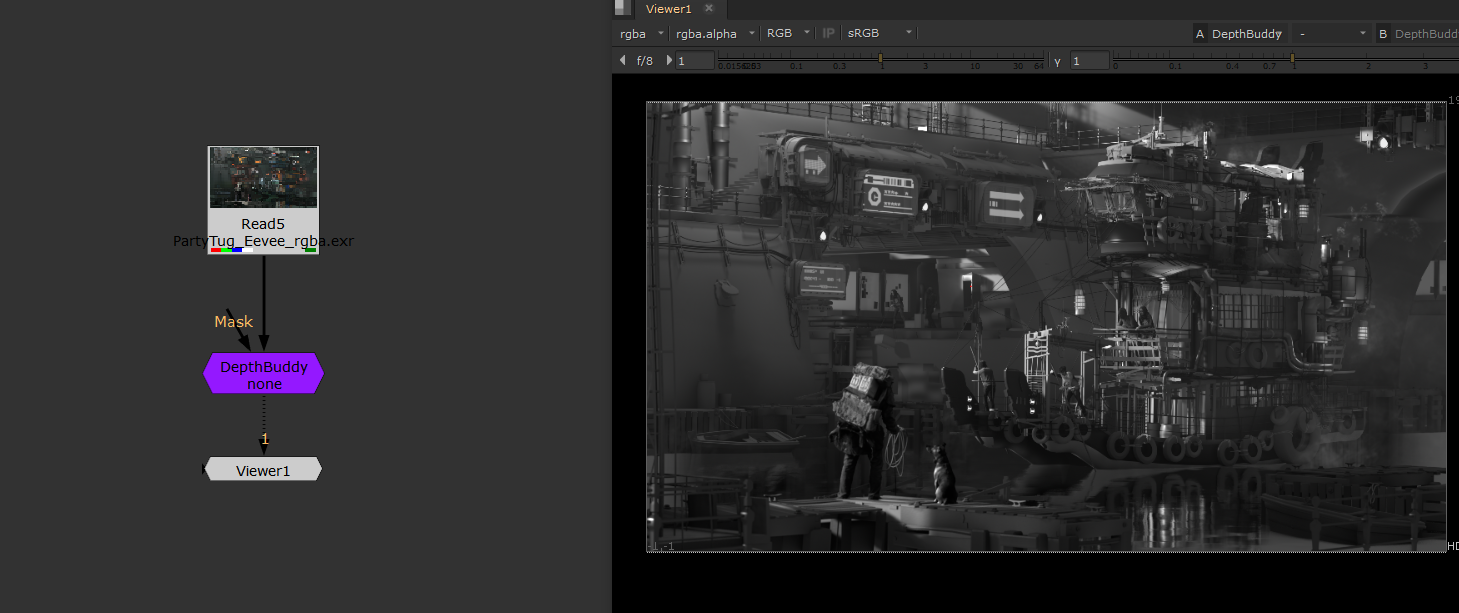Select the Viewer1 node in the node graph
This screenshot has width=1459, height=613.
(x=263, y=469)
